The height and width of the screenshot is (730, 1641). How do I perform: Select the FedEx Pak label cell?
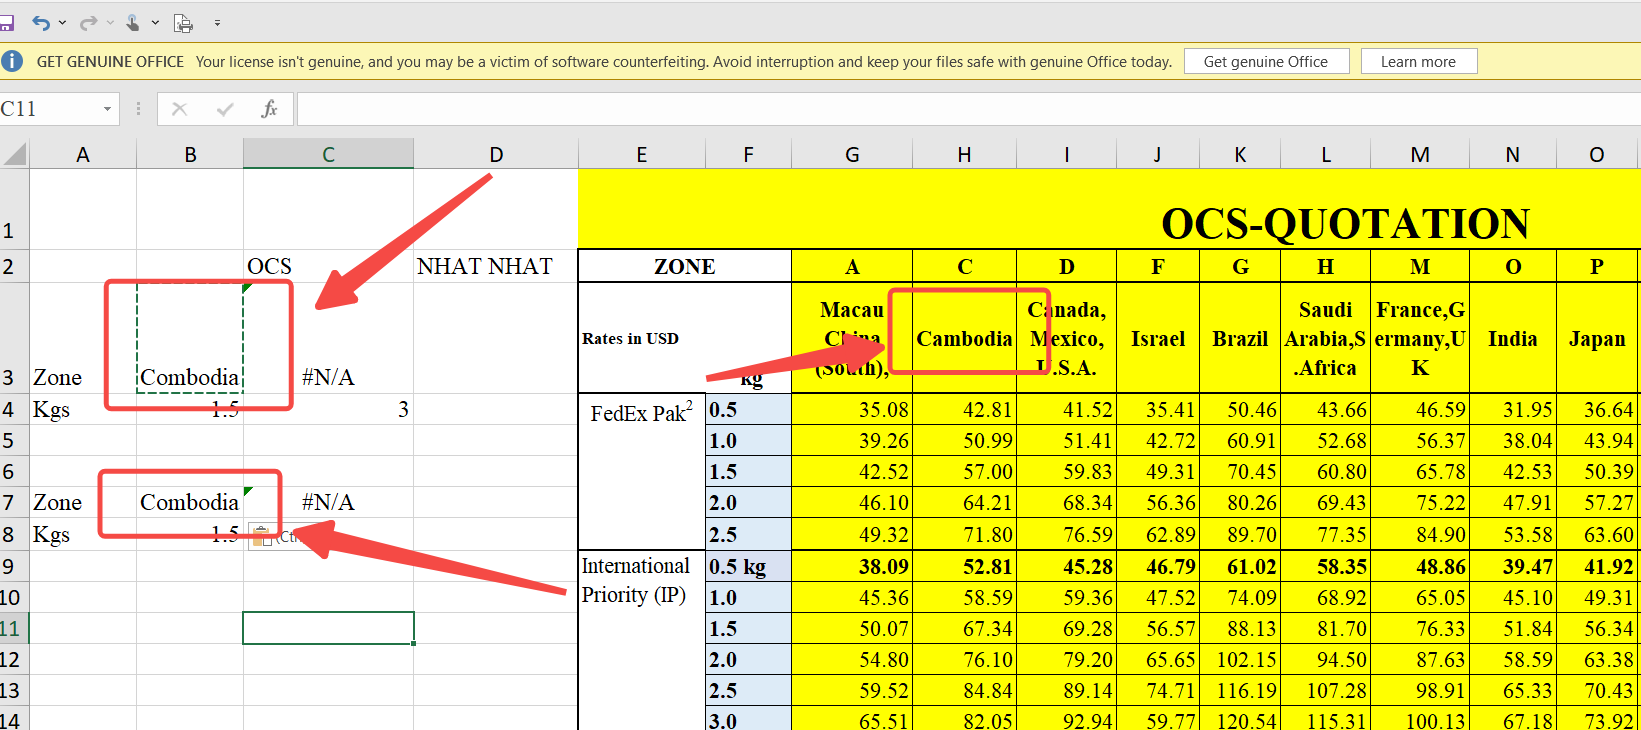coord(642,472)
